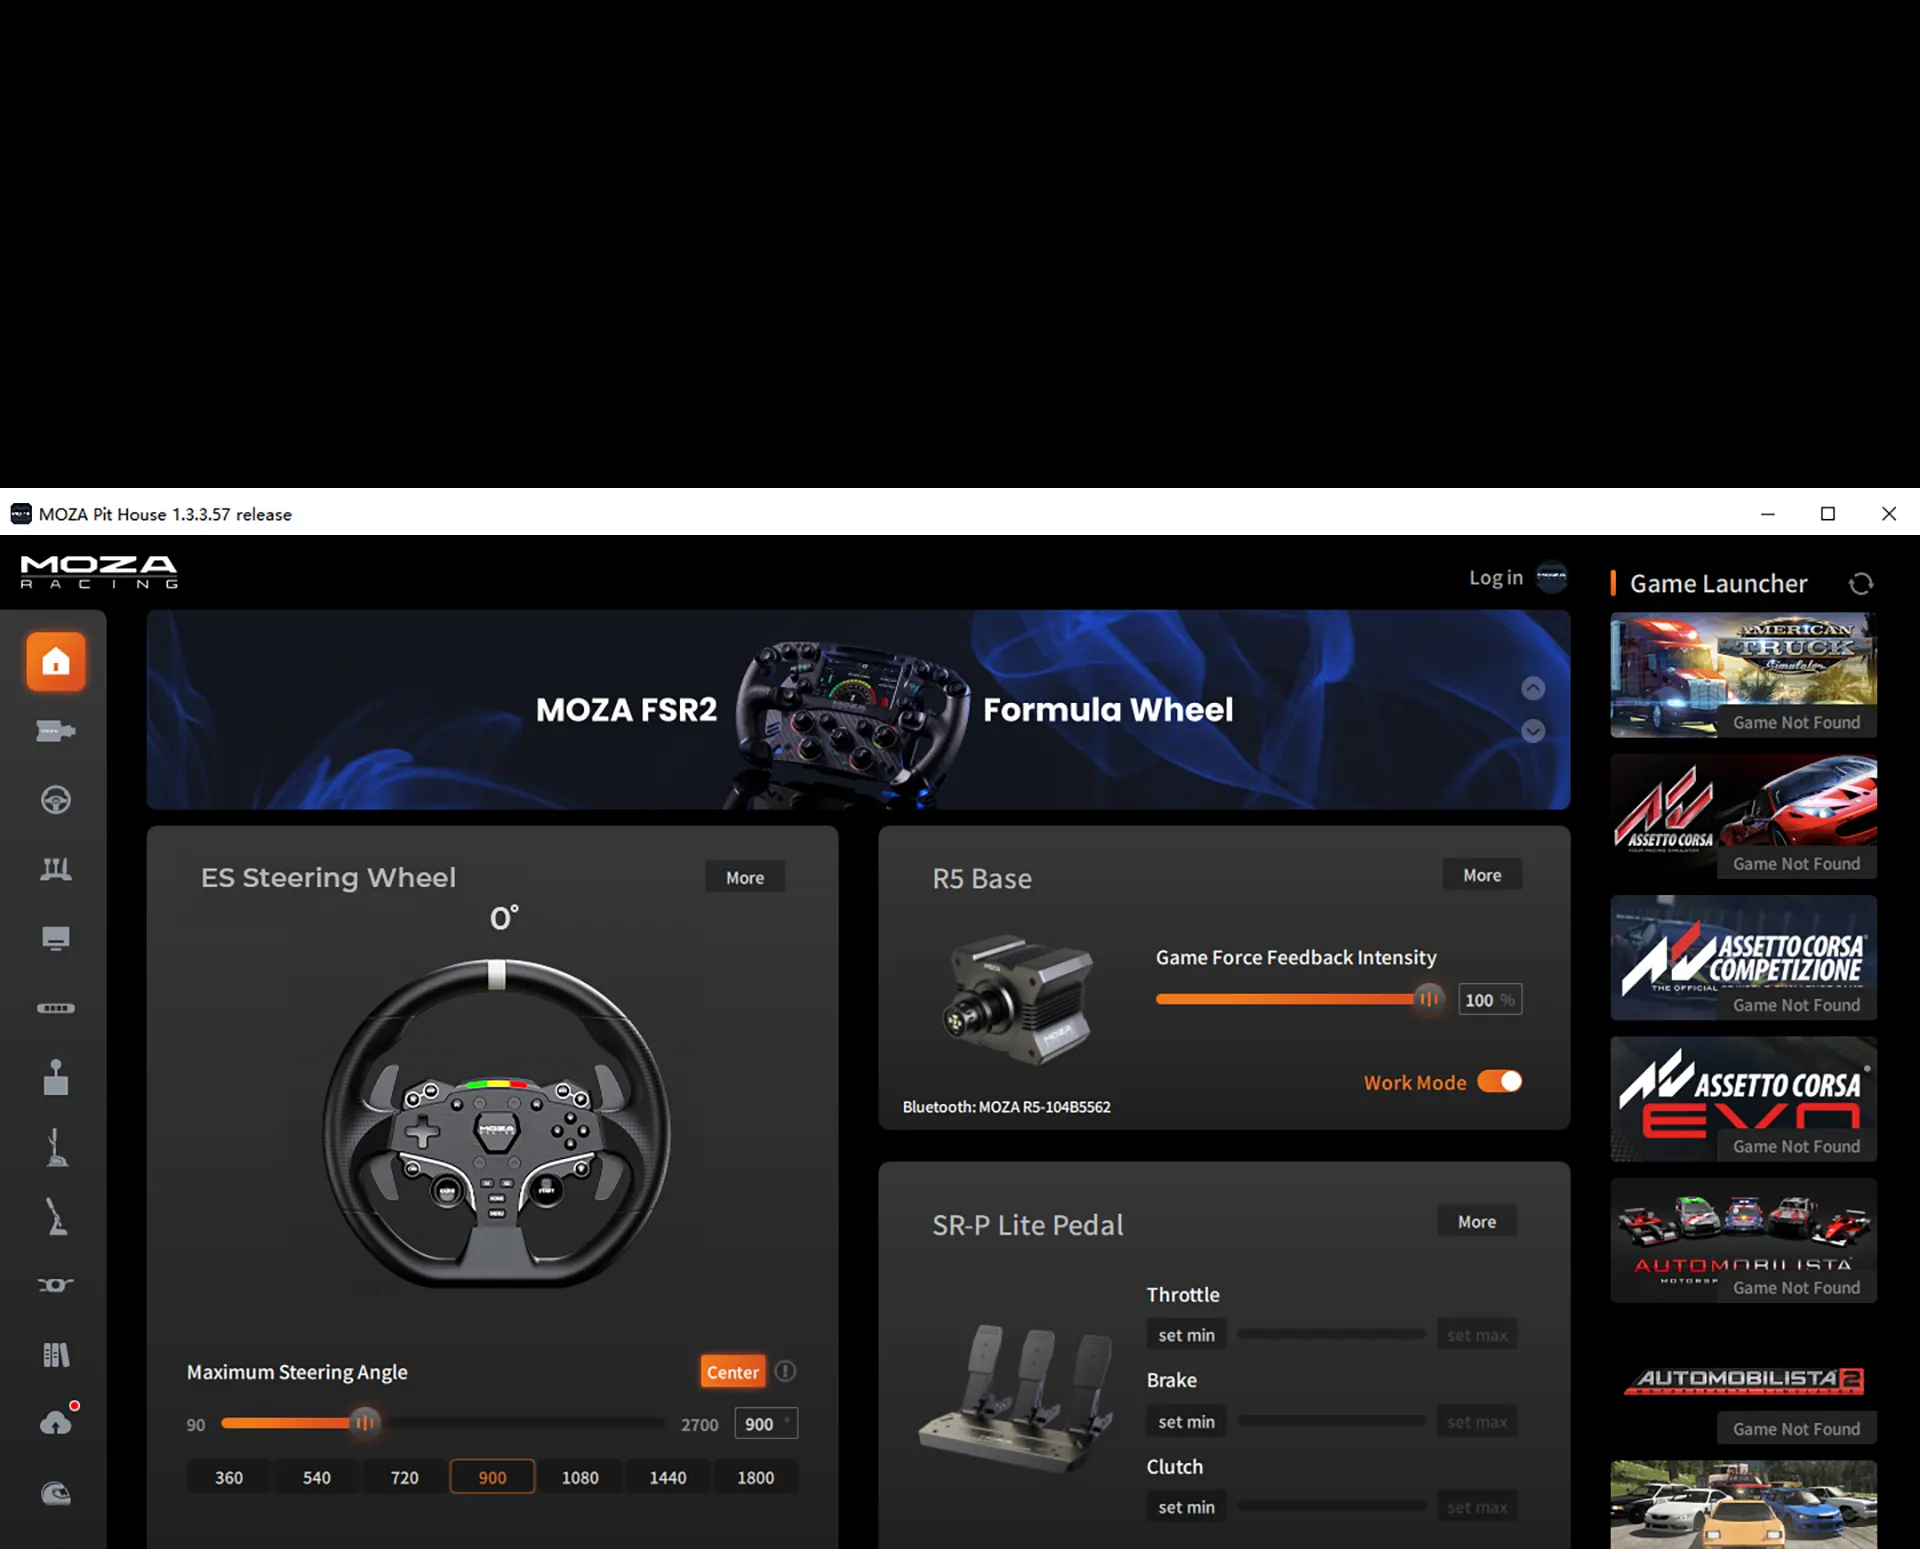Select 540 steering angle preset
This screenshot has height=1549, width=1920.
pos(317,1477)
